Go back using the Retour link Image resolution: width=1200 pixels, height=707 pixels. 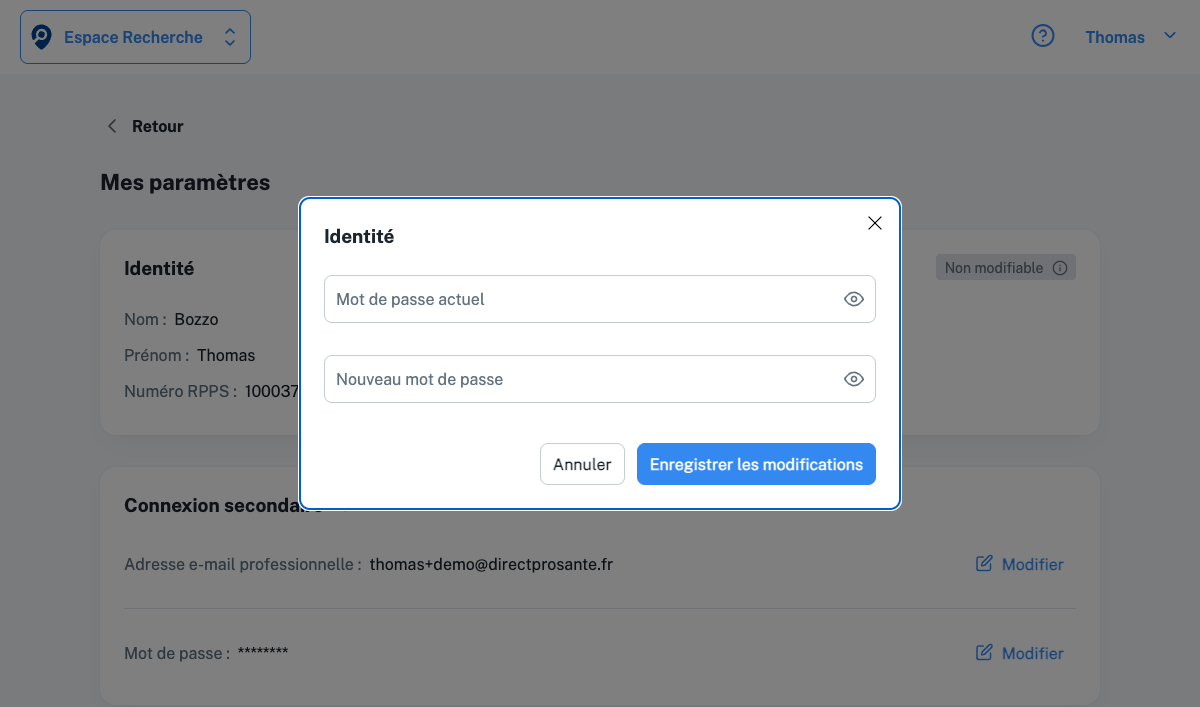157,126
